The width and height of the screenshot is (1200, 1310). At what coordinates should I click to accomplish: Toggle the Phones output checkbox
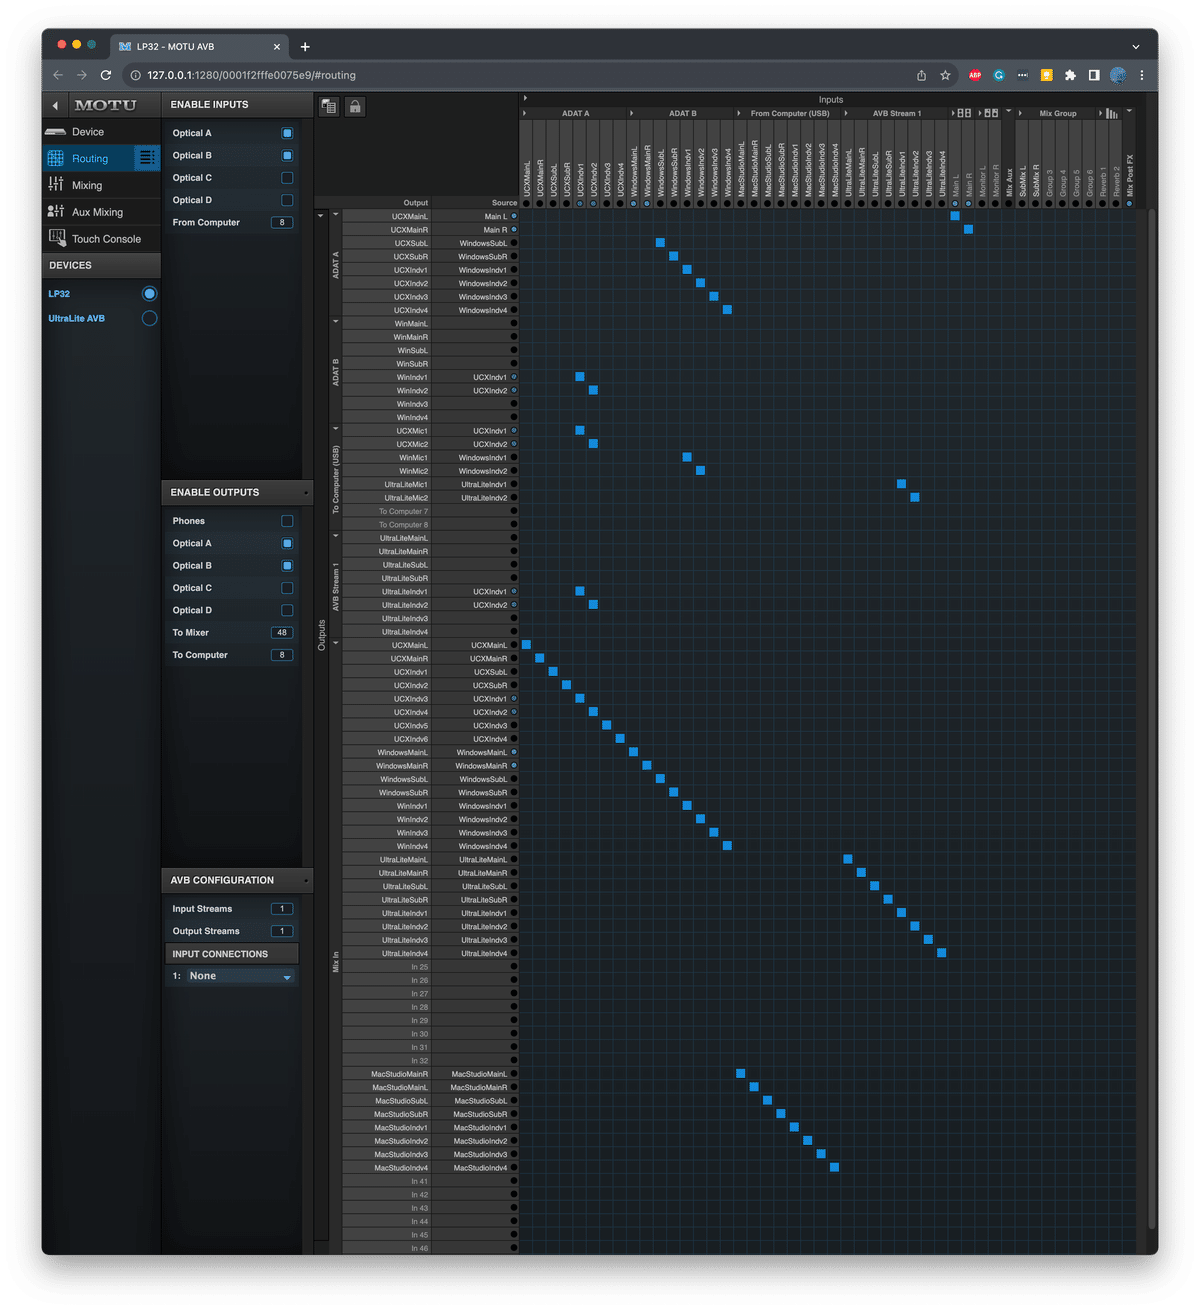pyautogui.click(x=287, y=521)
